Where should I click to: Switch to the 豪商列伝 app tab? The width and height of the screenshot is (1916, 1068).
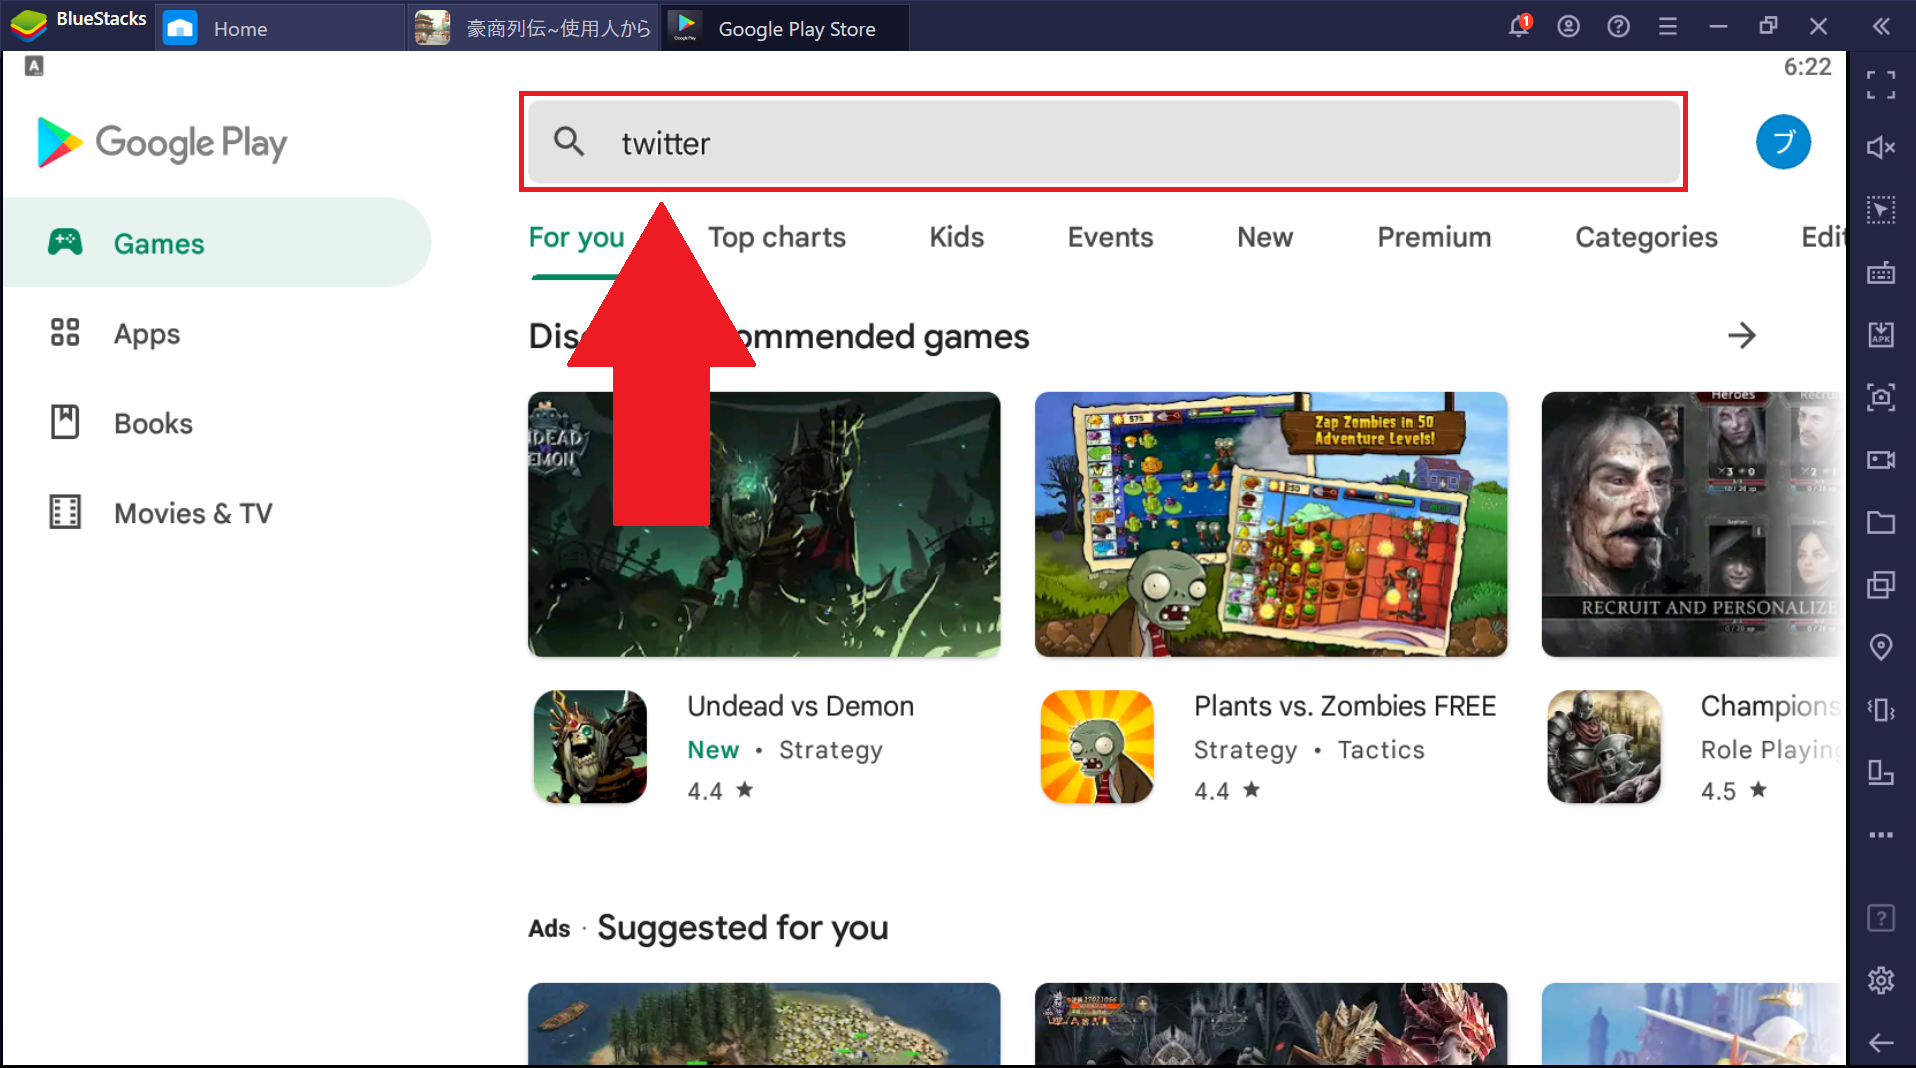pos(533,28)
